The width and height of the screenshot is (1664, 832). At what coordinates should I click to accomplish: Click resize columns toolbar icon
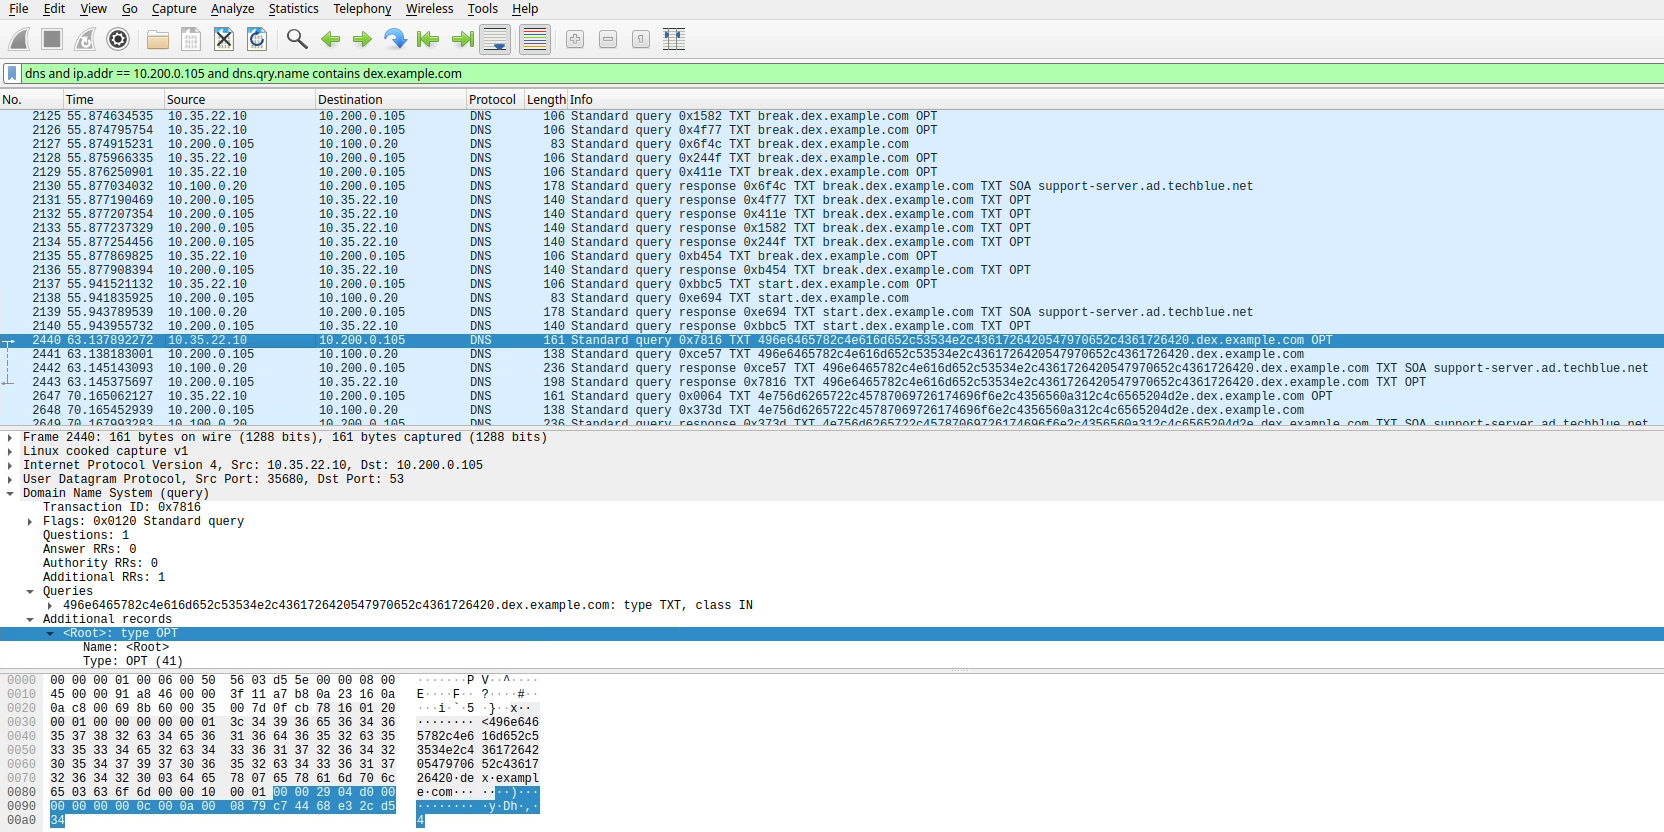click(x=674, y=39)
